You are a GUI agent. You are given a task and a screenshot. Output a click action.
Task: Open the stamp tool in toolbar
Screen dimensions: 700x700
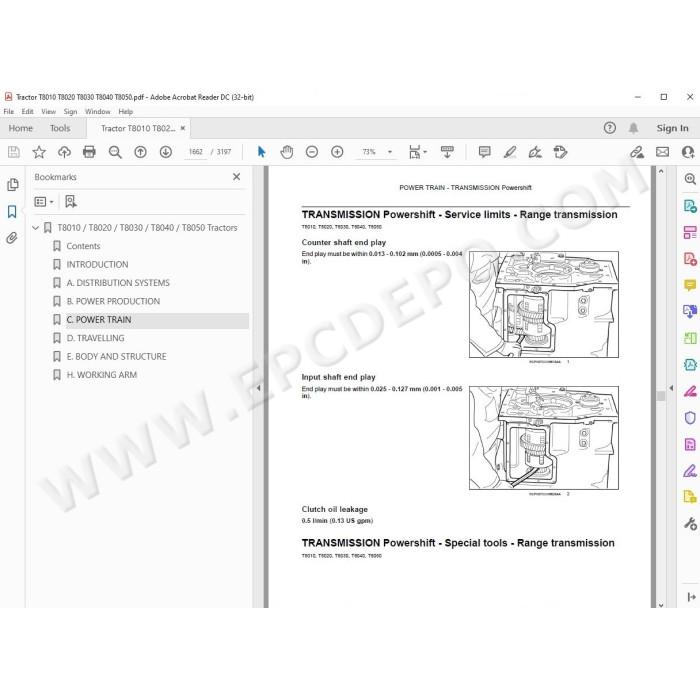tap(560, 152)
